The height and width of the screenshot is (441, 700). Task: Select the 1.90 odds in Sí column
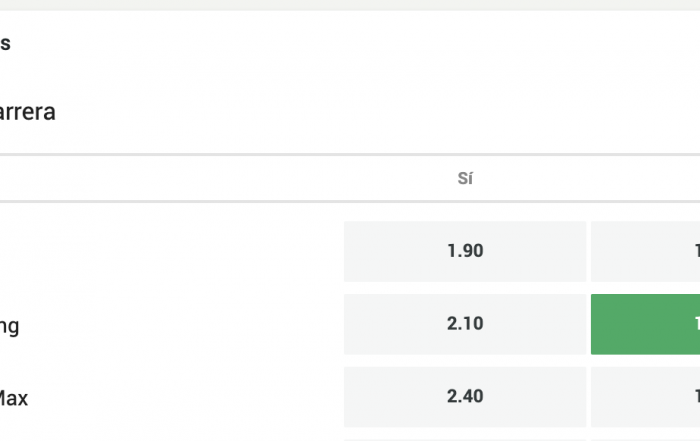pyautogui.click(x=465, y=251)
